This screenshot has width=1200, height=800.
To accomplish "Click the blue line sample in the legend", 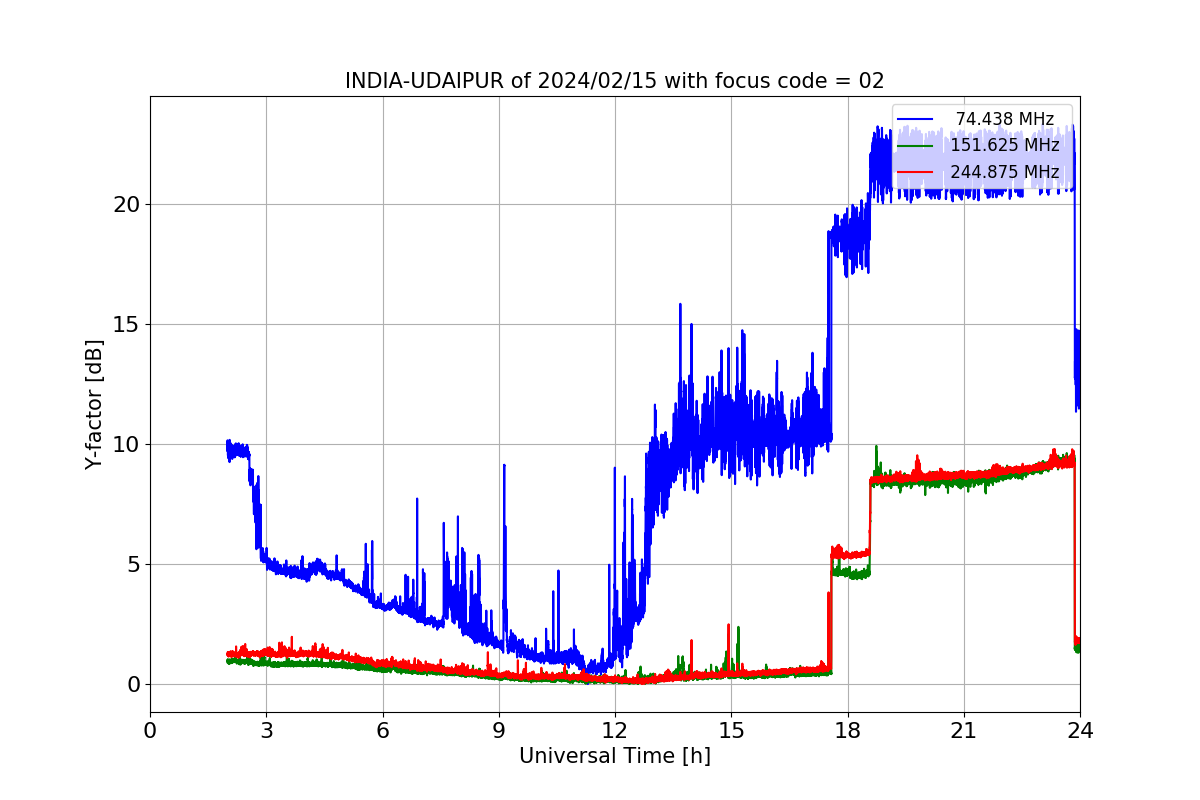I will click(915, 119).
